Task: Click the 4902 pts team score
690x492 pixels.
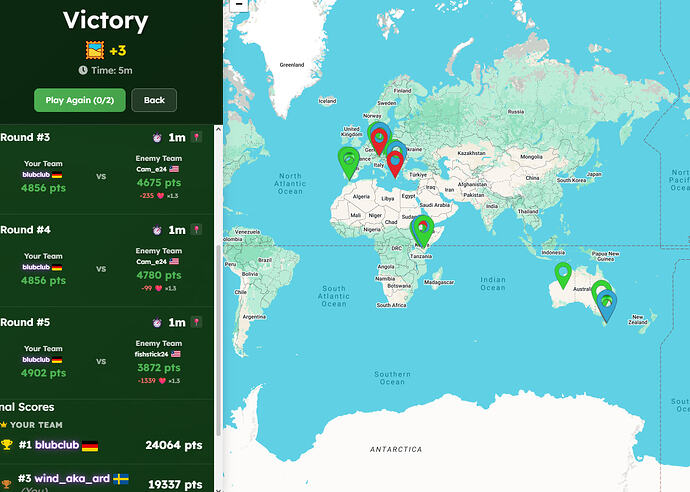Action: pos(44,373)
